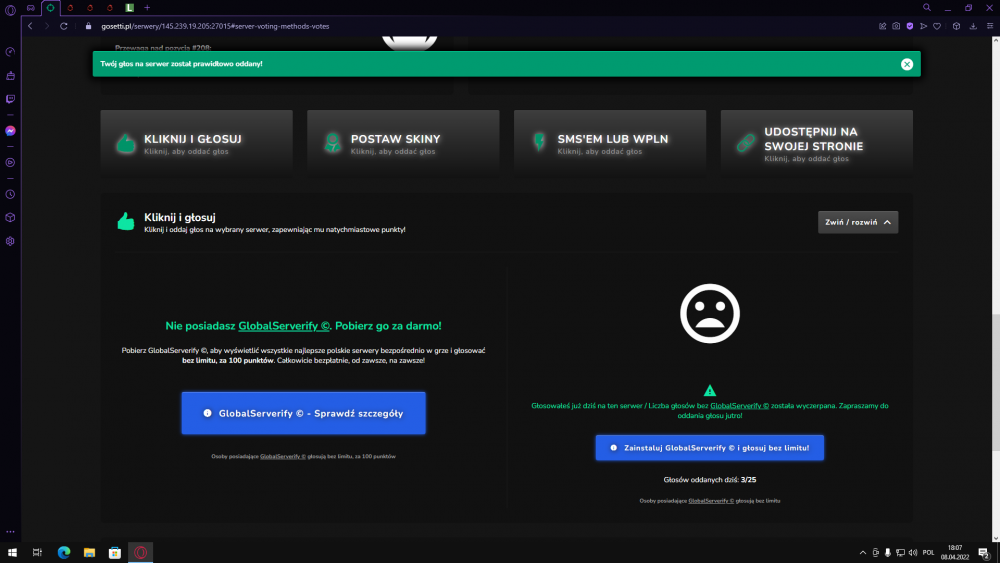Reload the page with the refresh icon
The width and height of the screenshot is (1000, 563).
coord(64,26)
